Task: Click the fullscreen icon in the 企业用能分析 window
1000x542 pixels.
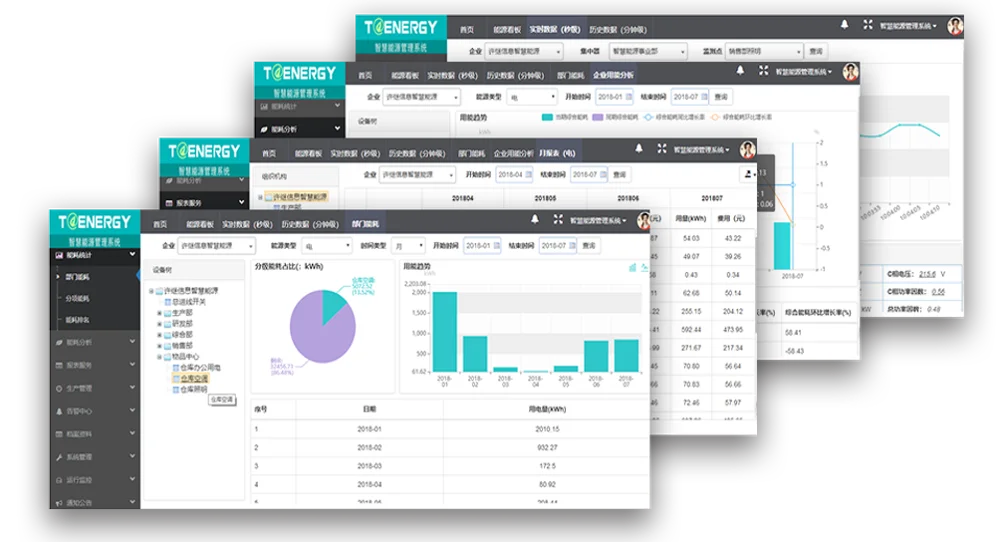Action: 763,71
